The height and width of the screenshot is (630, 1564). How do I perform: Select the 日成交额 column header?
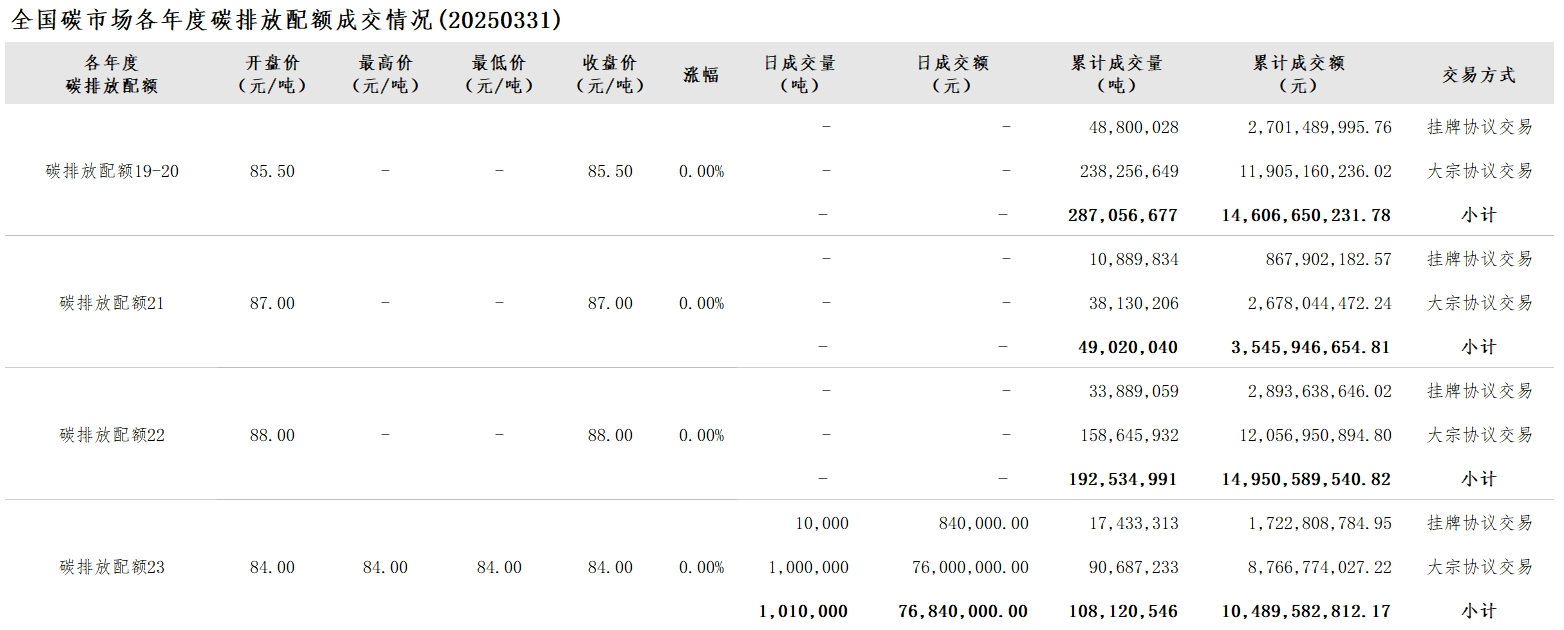pos(952,74)
